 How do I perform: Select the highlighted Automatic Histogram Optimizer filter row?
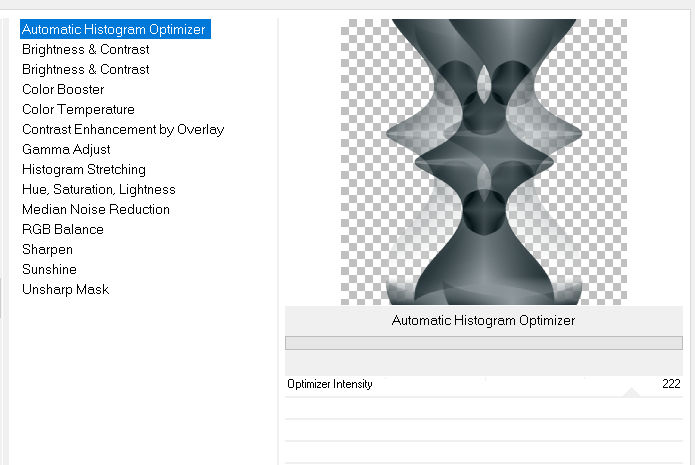tap(115, 29)
